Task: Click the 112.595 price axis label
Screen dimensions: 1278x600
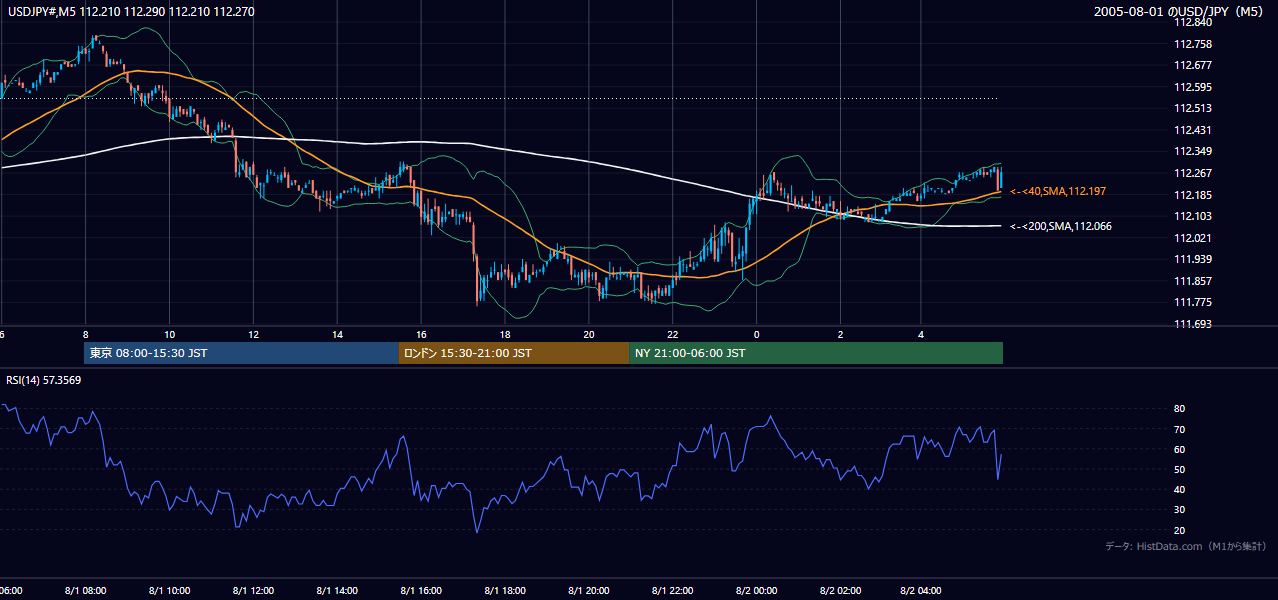Action: tap(1192, 87)
